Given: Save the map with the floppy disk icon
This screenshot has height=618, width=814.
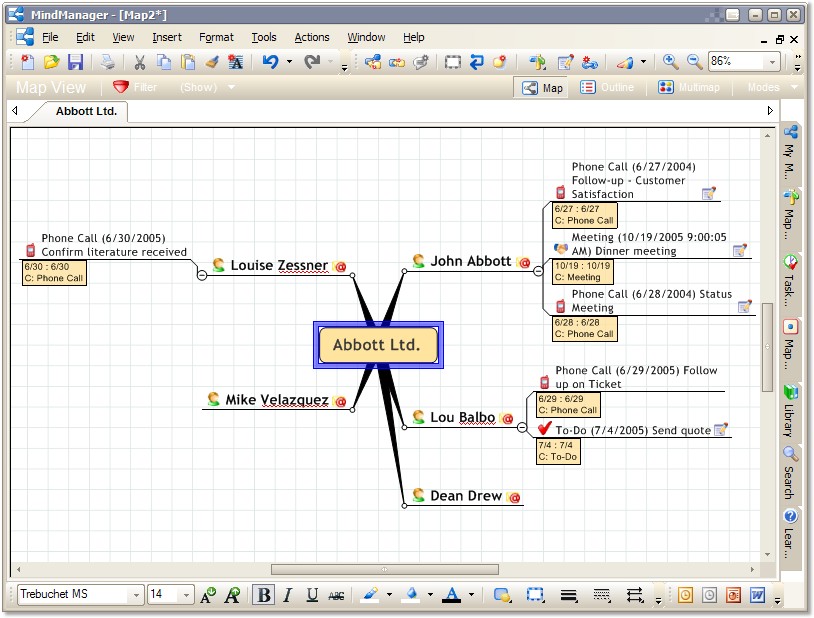Looking at the screenshot, I should click(75, 62).
